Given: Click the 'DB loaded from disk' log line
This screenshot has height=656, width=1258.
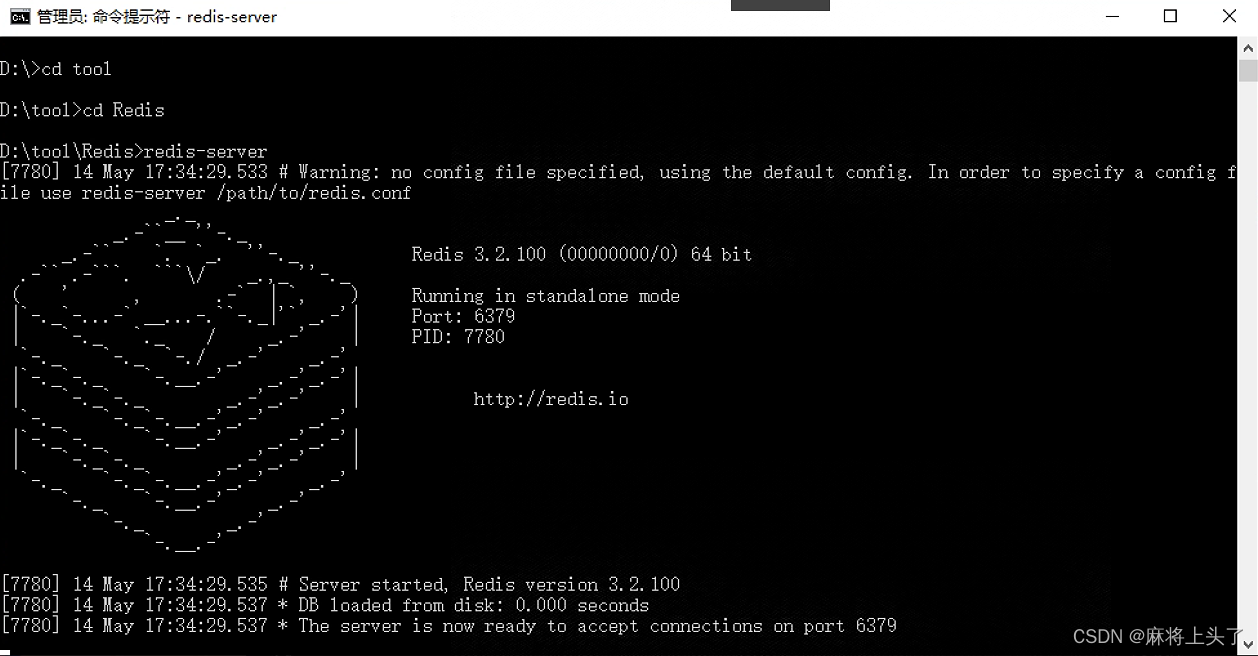Looking at the screenshot, I should tap(325, 605).
